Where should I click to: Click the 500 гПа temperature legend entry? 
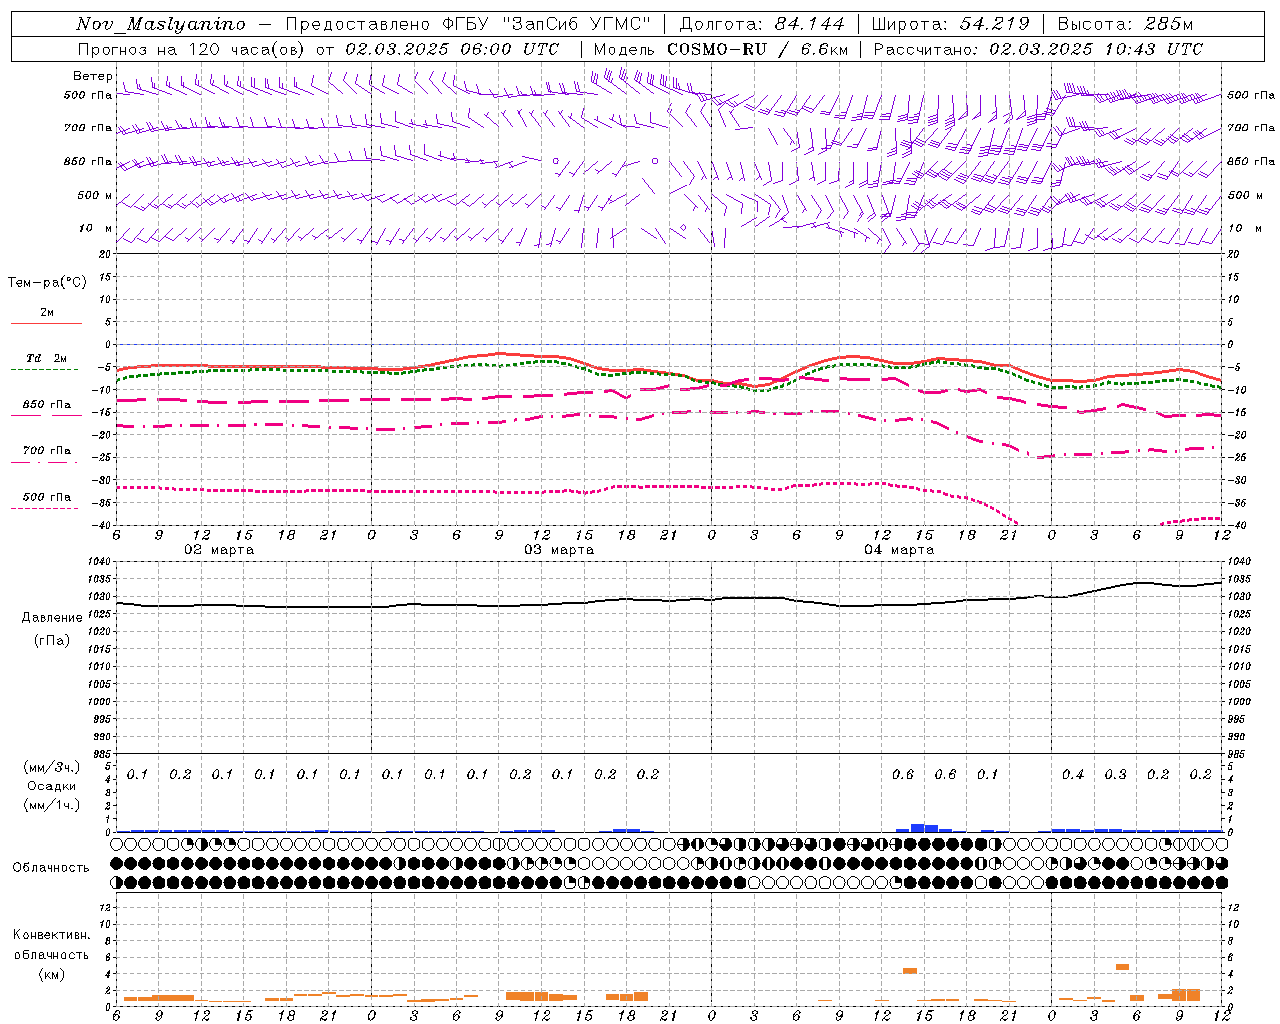47,497
